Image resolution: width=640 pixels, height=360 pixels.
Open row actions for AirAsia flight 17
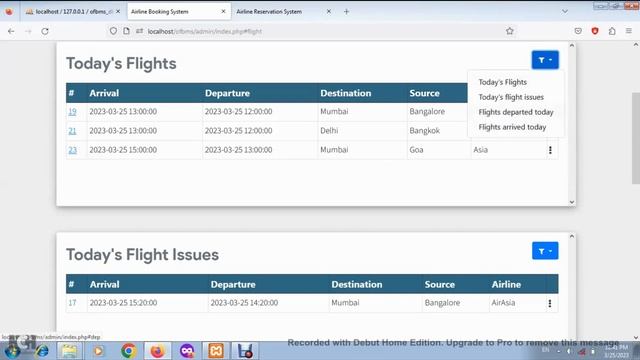tap(550, 303)
